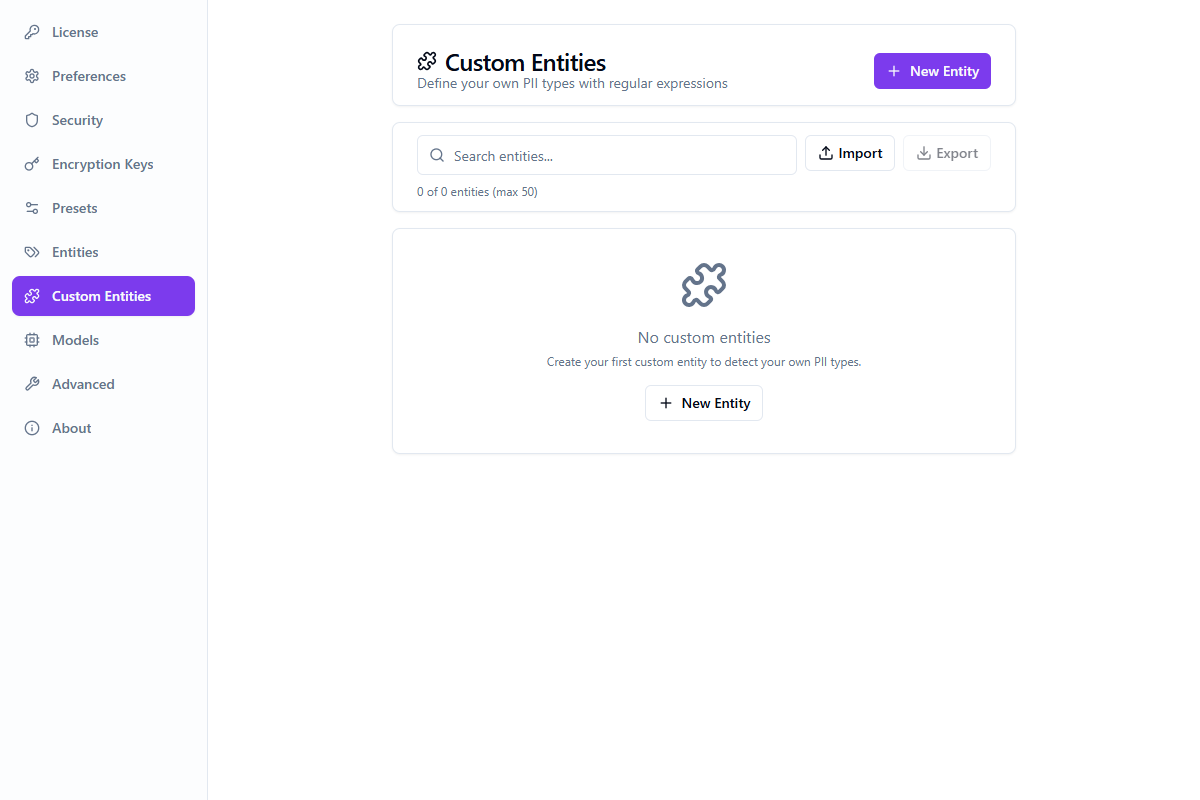Select the Models chip icon
This screenshot has height=800, width=1200.
(x=30, y=339)
